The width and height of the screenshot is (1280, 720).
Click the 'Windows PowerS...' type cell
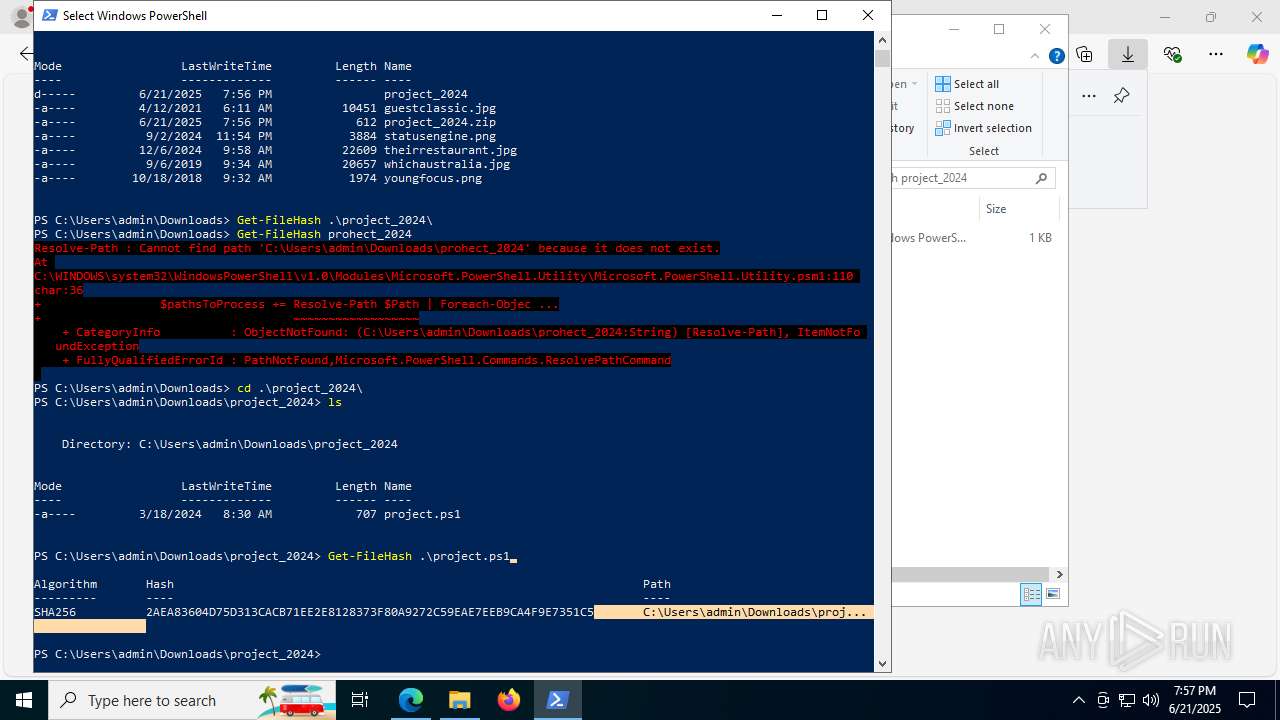[x=929, y=238]
